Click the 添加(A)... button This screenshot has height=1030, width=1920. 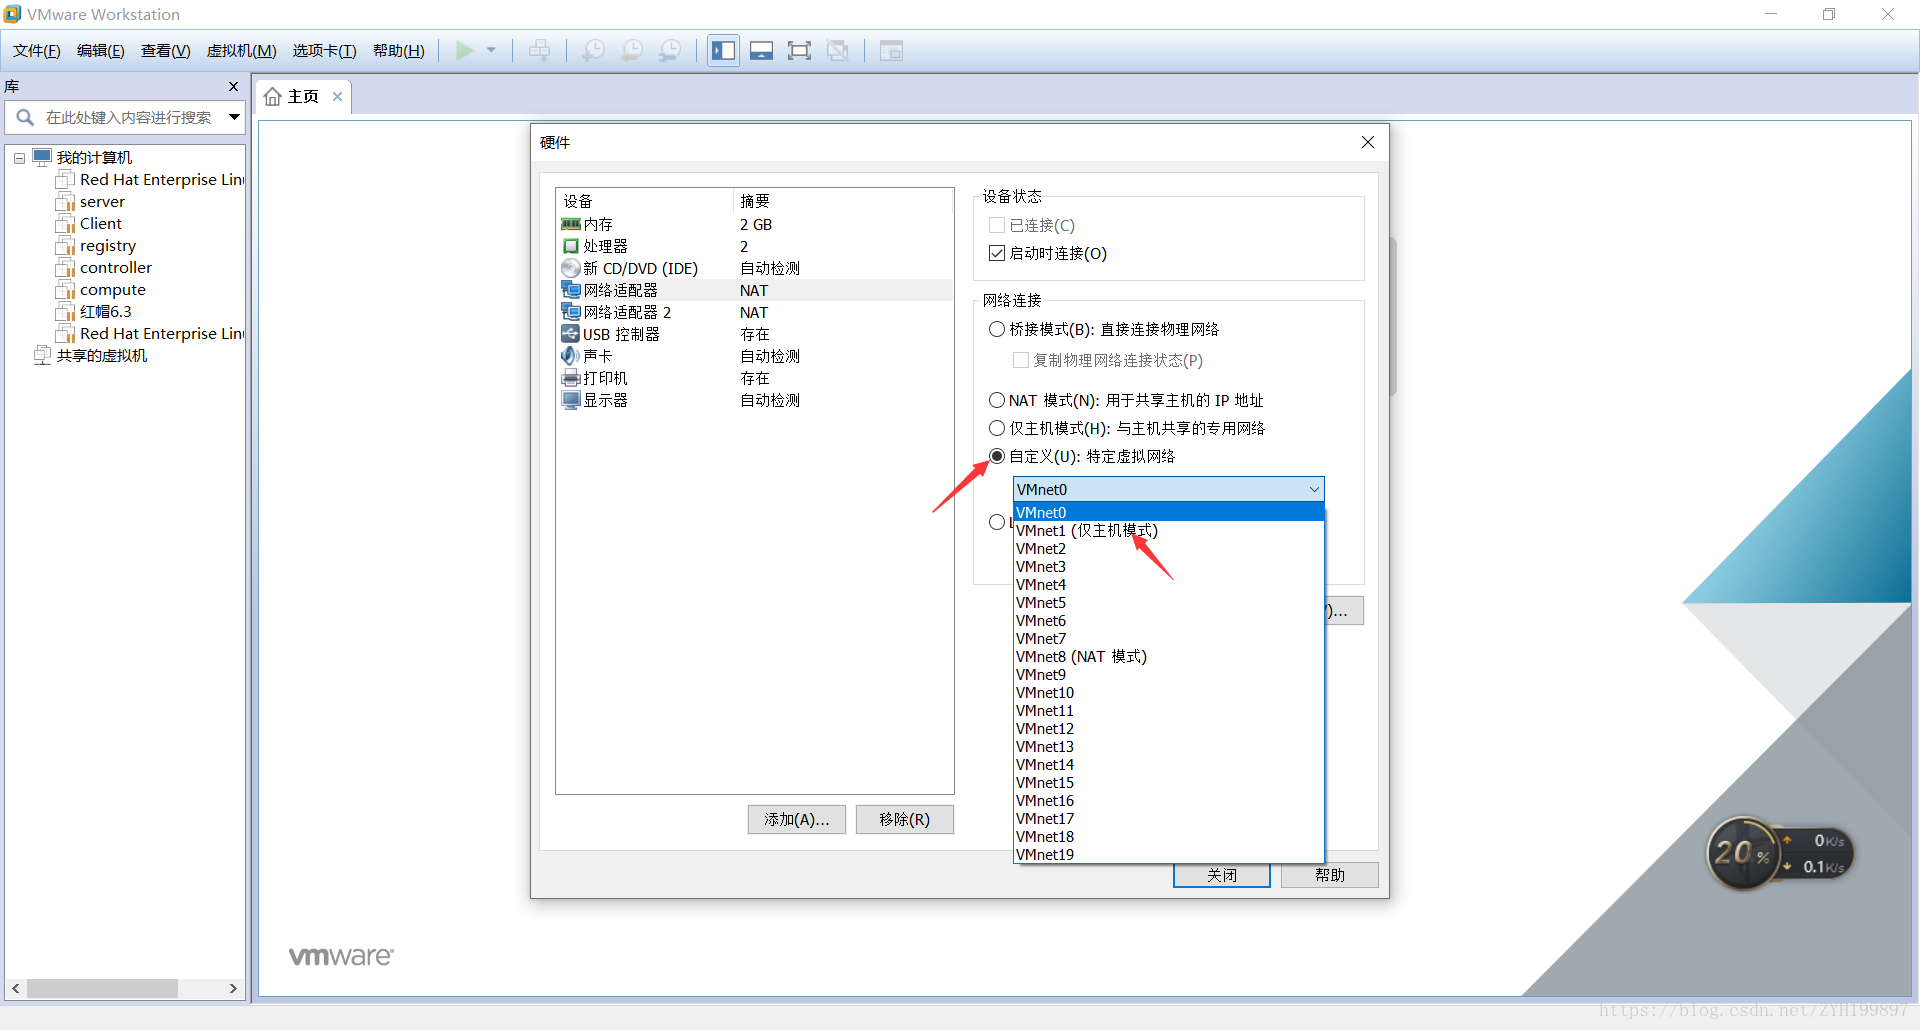797,819
